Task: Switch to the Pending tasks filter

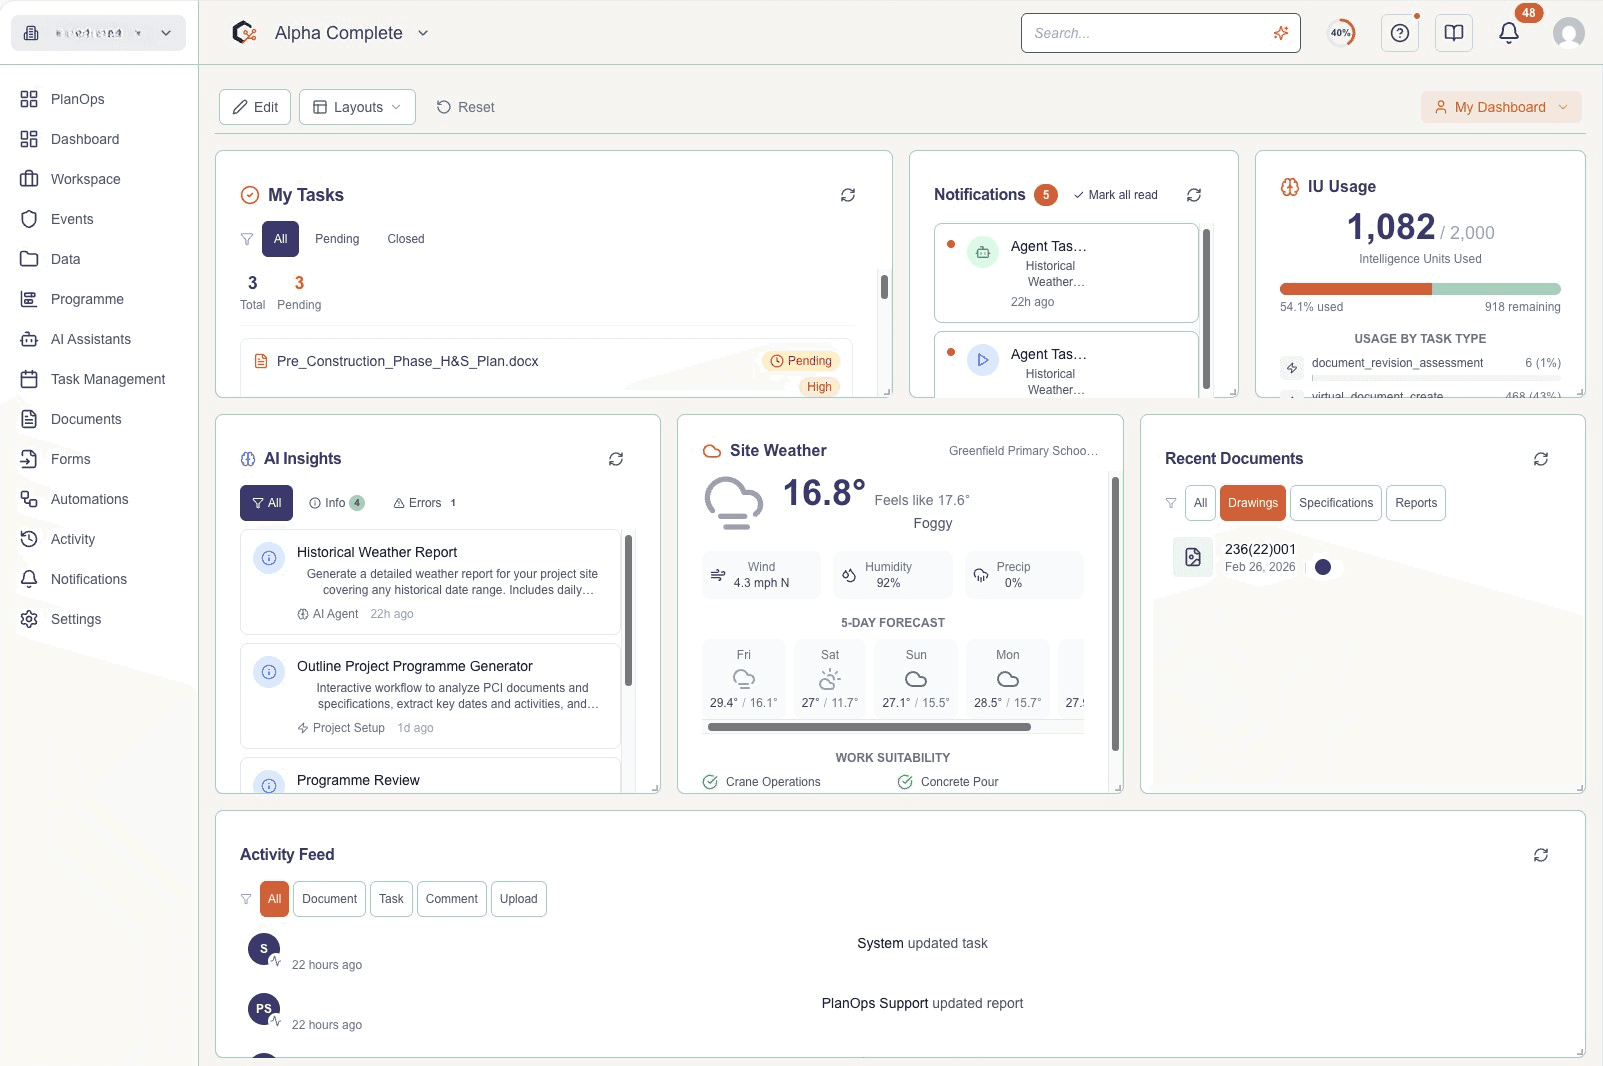Action: click(337, 239)
